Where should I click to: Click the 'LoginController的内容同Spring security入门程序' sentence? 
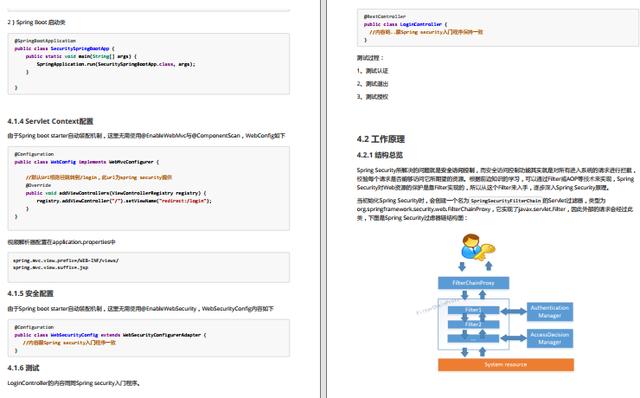(74, 383)
